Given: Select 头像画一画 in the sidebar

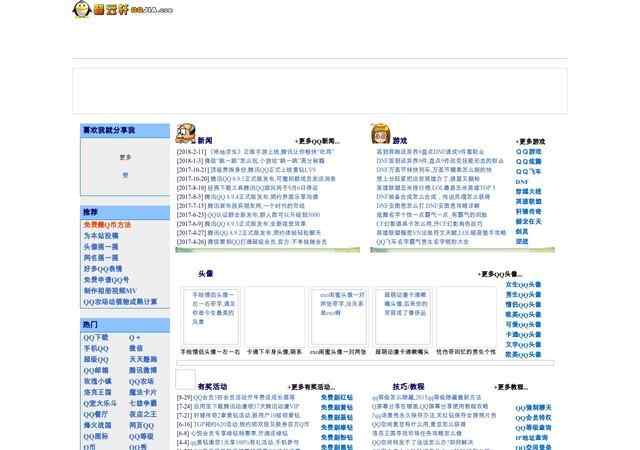Looking at the screenshot, I should pyautogui.click(x=101, y=246).
